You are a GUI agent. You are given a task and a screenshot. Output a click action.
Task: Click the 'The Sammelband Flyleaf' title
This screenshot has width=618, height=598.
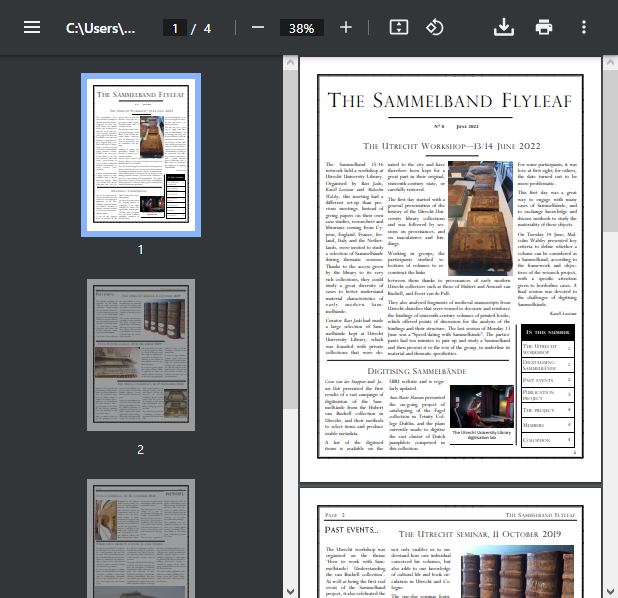coord(450,100)
